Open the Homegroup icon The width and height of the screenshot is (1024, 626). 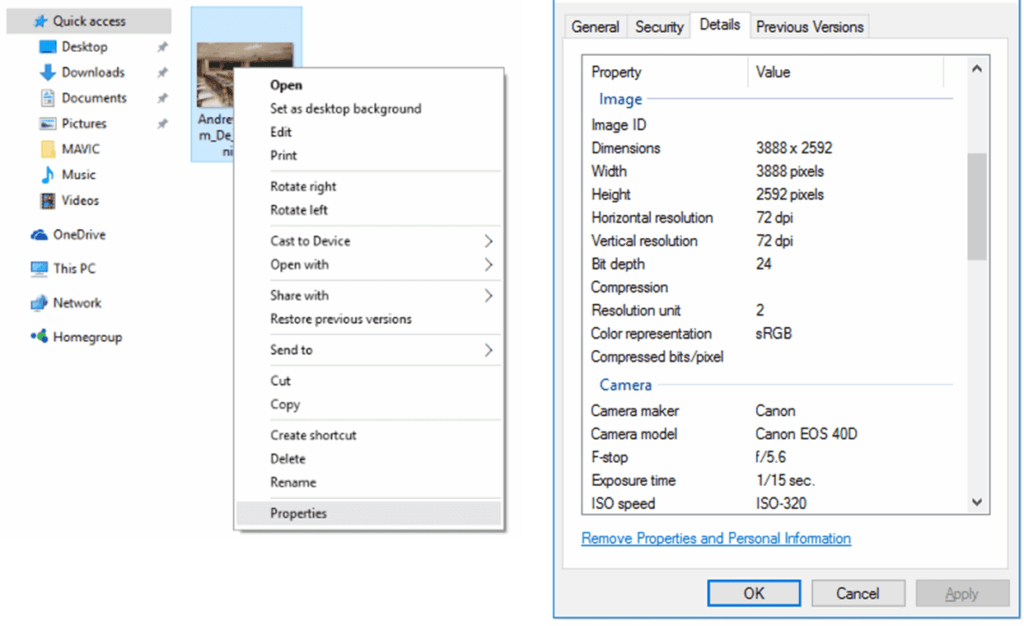39,338
